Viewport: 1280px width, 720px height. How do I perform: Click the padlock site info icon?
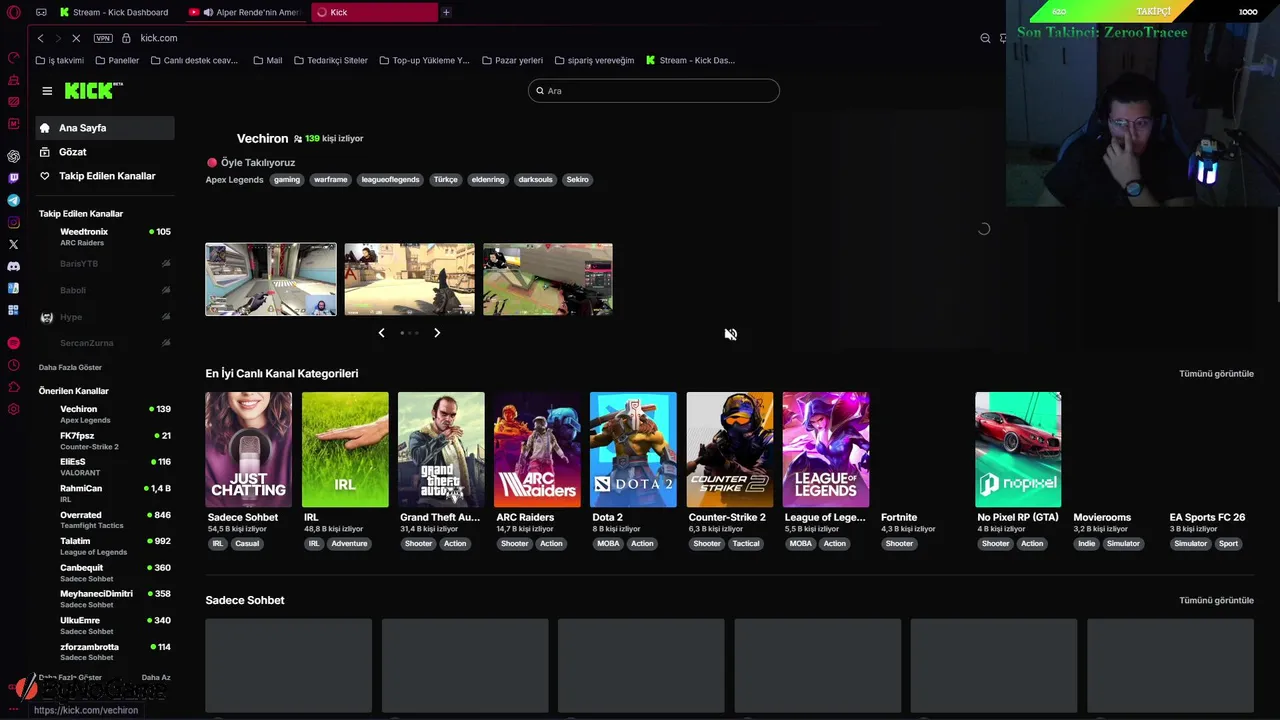tap(126, 38)
